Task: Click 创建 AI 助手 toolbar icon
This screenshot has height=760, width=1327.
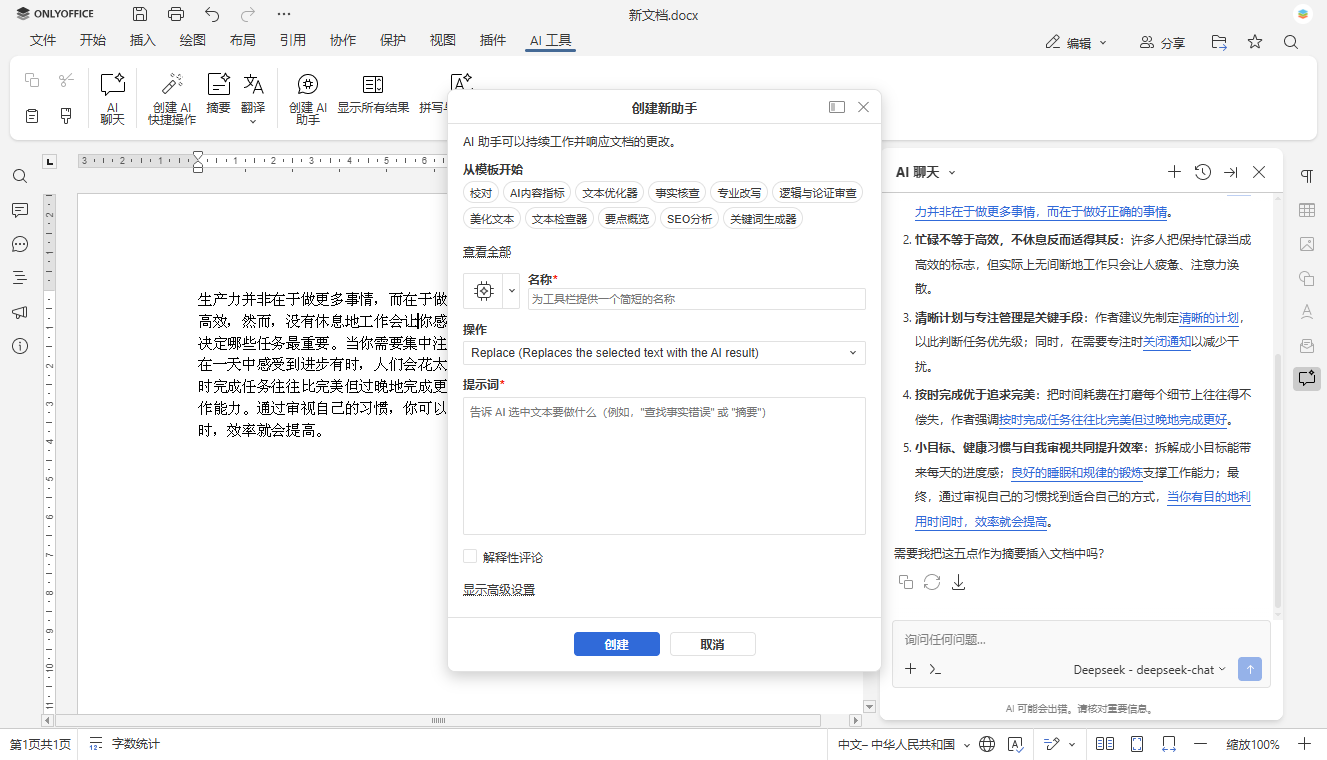Action: [308, 84]
